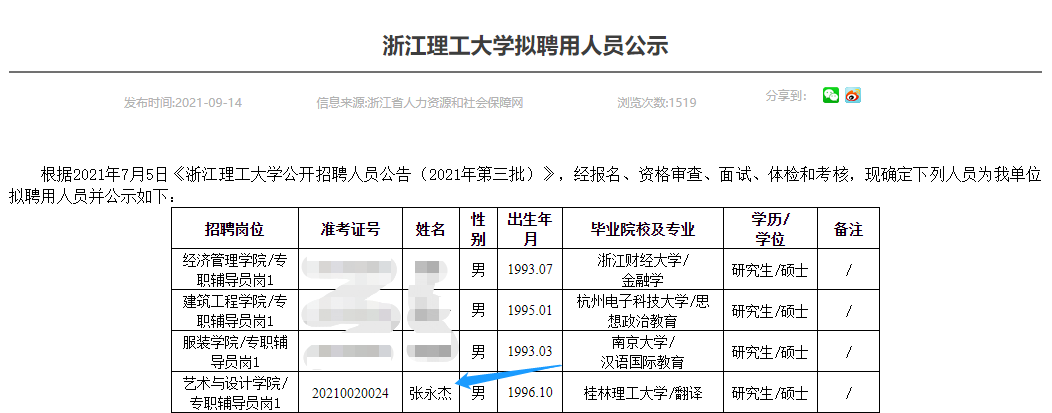Click birth date 1993.07
The width and height of the screenshot is (1052, 413).
click(529, 270)
